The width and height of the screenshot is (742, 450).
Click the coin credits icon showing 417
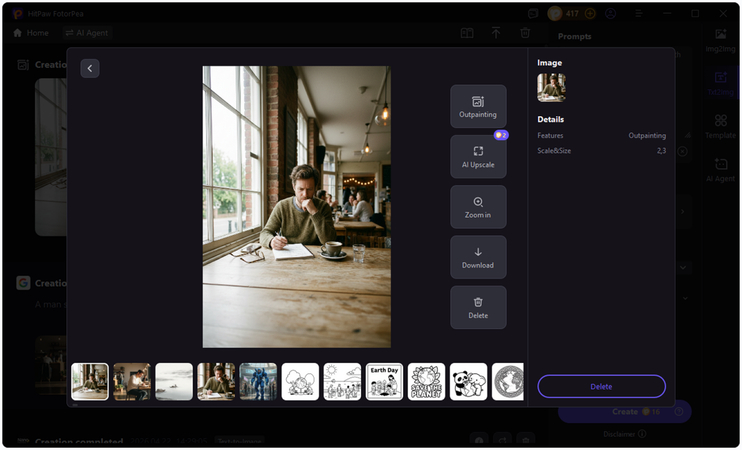pyautogui.click(x=555, y=13)
